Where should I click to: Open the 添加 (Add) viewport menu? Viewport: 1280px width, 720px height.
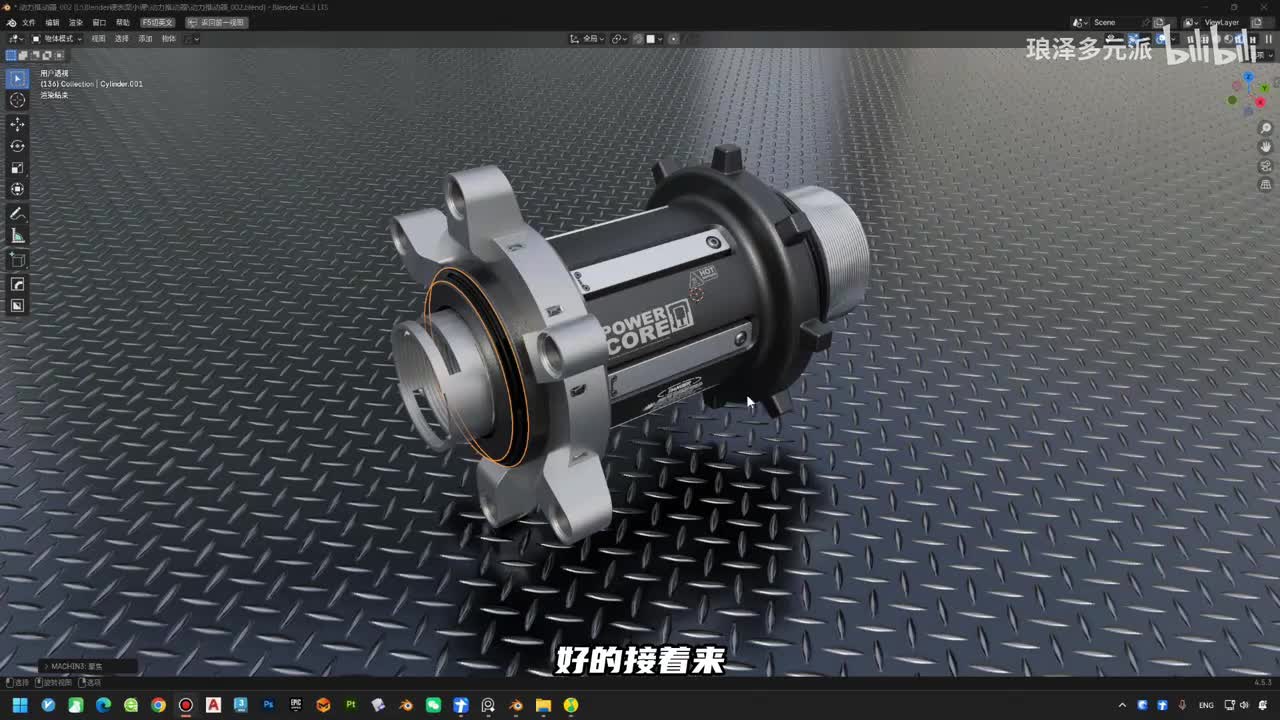[145, 39]
